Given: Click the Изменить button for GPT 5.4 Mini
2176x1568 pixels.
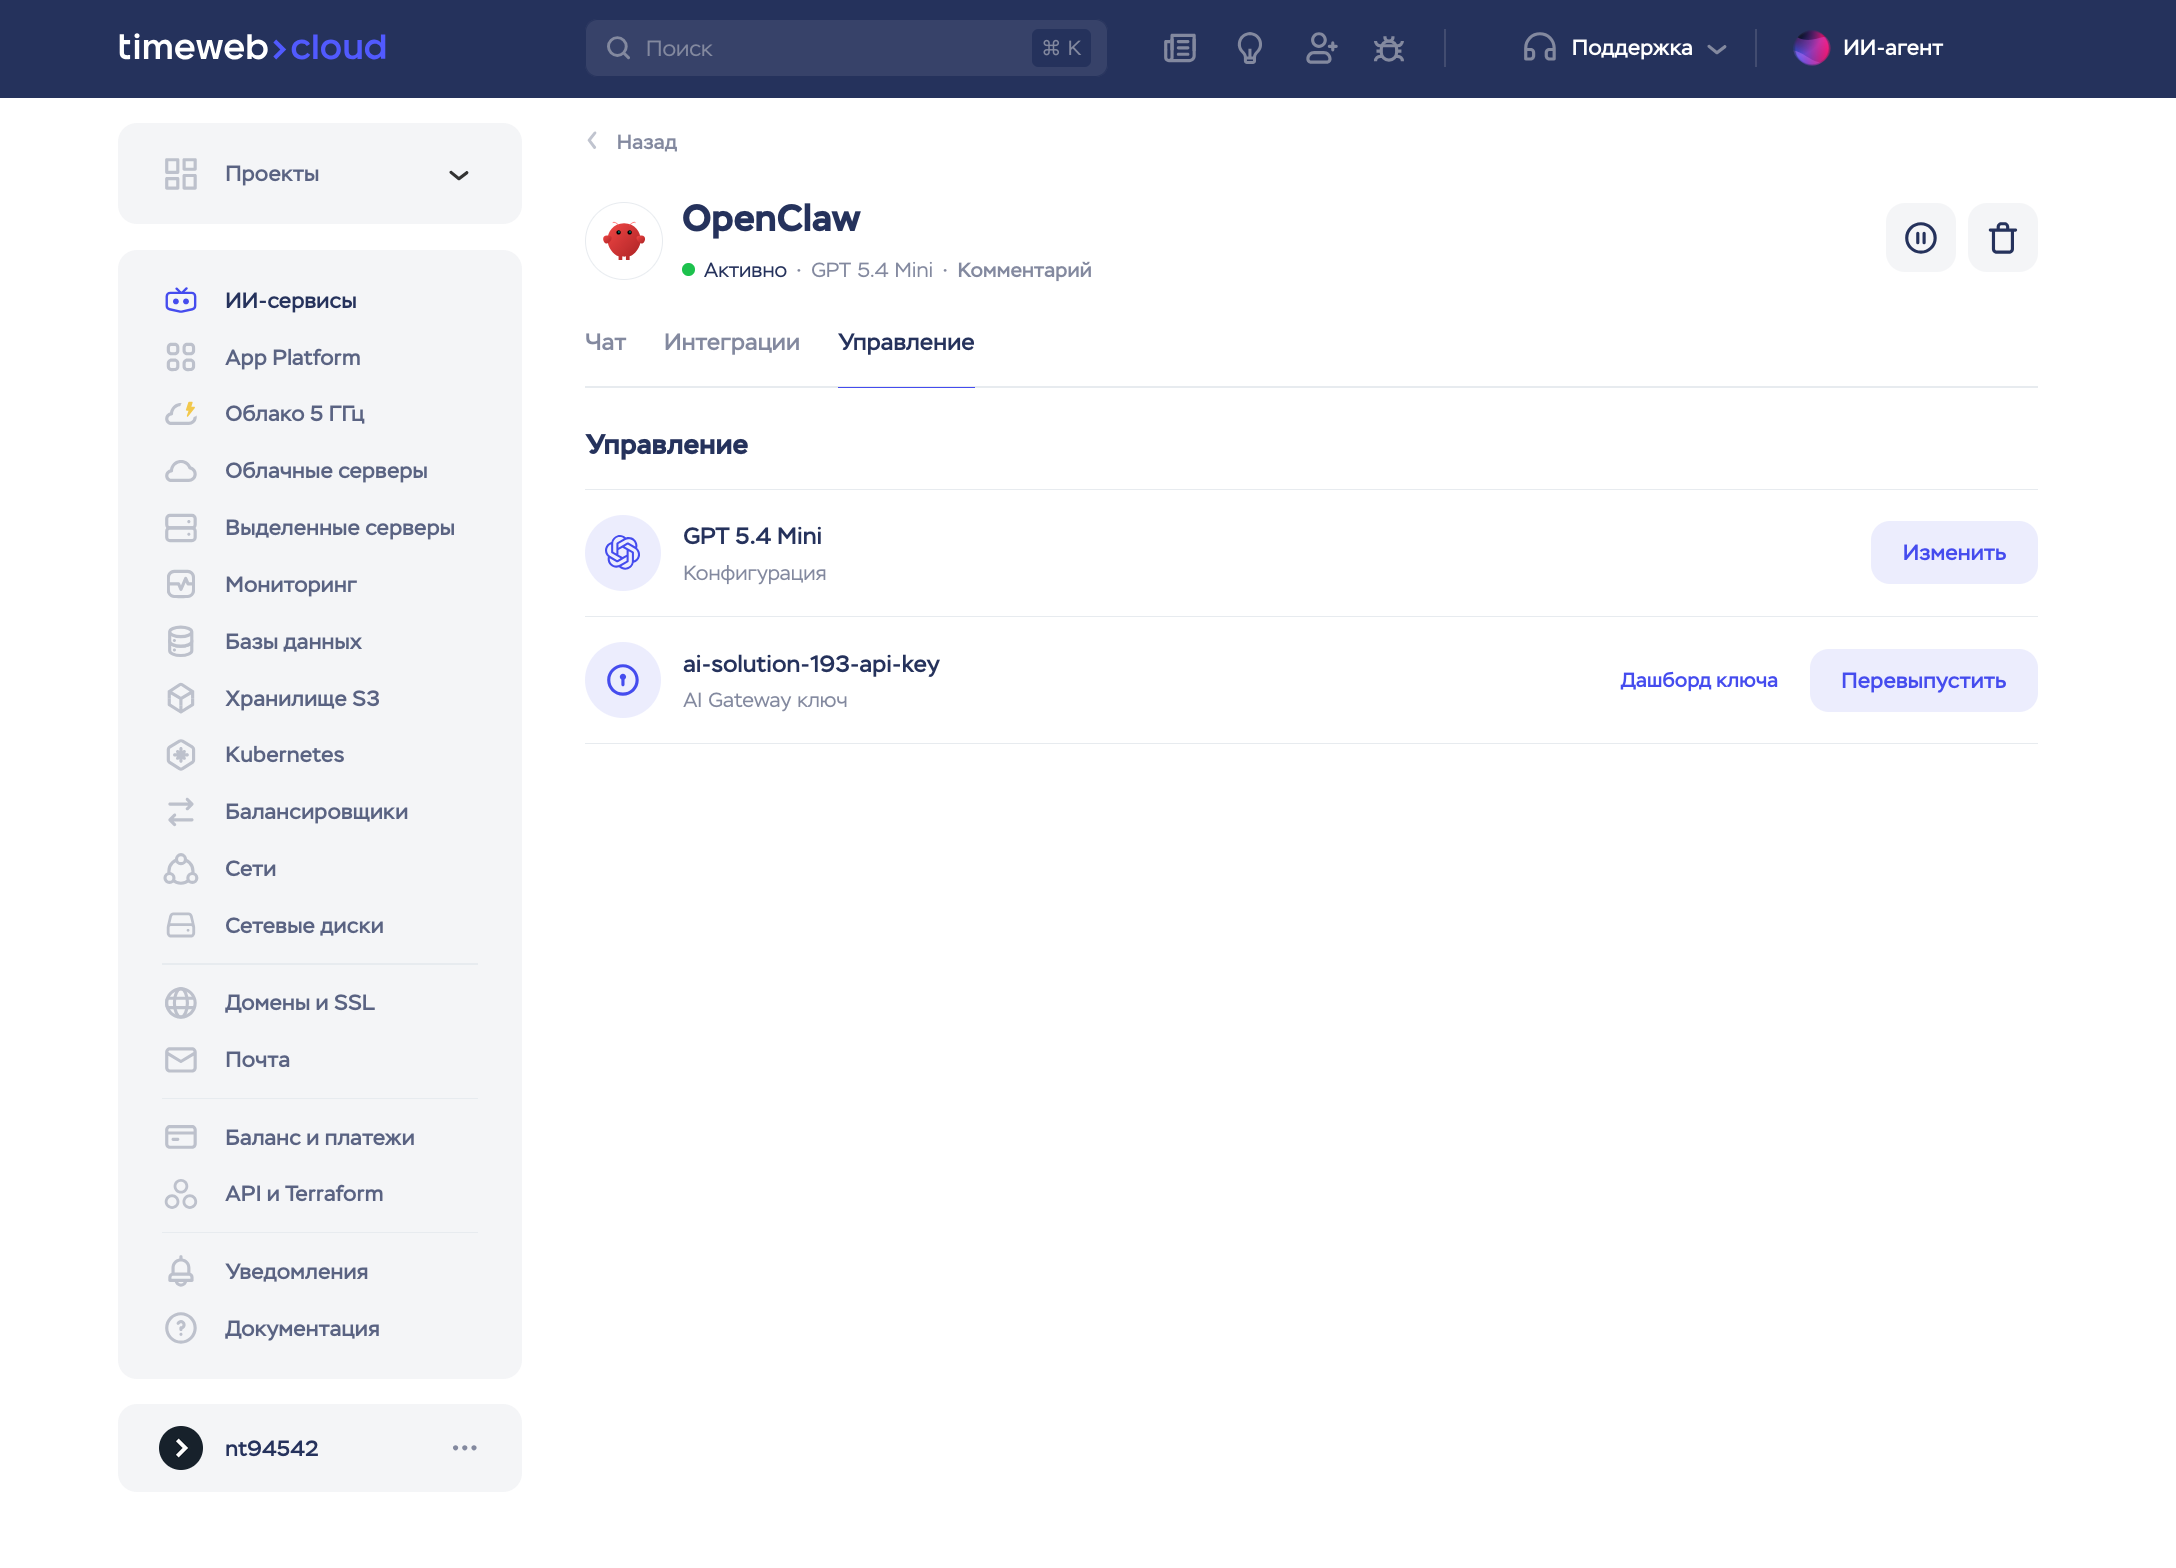Looking at the screenshot, I should 1954,553.
